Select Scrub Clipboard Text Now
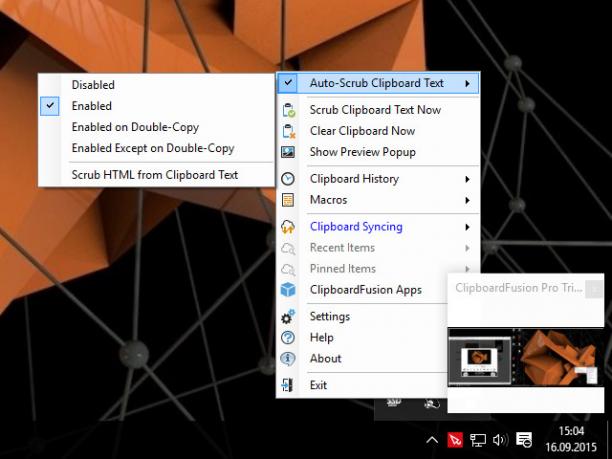Screen dimensions: 612x459 tap(378, 110)
